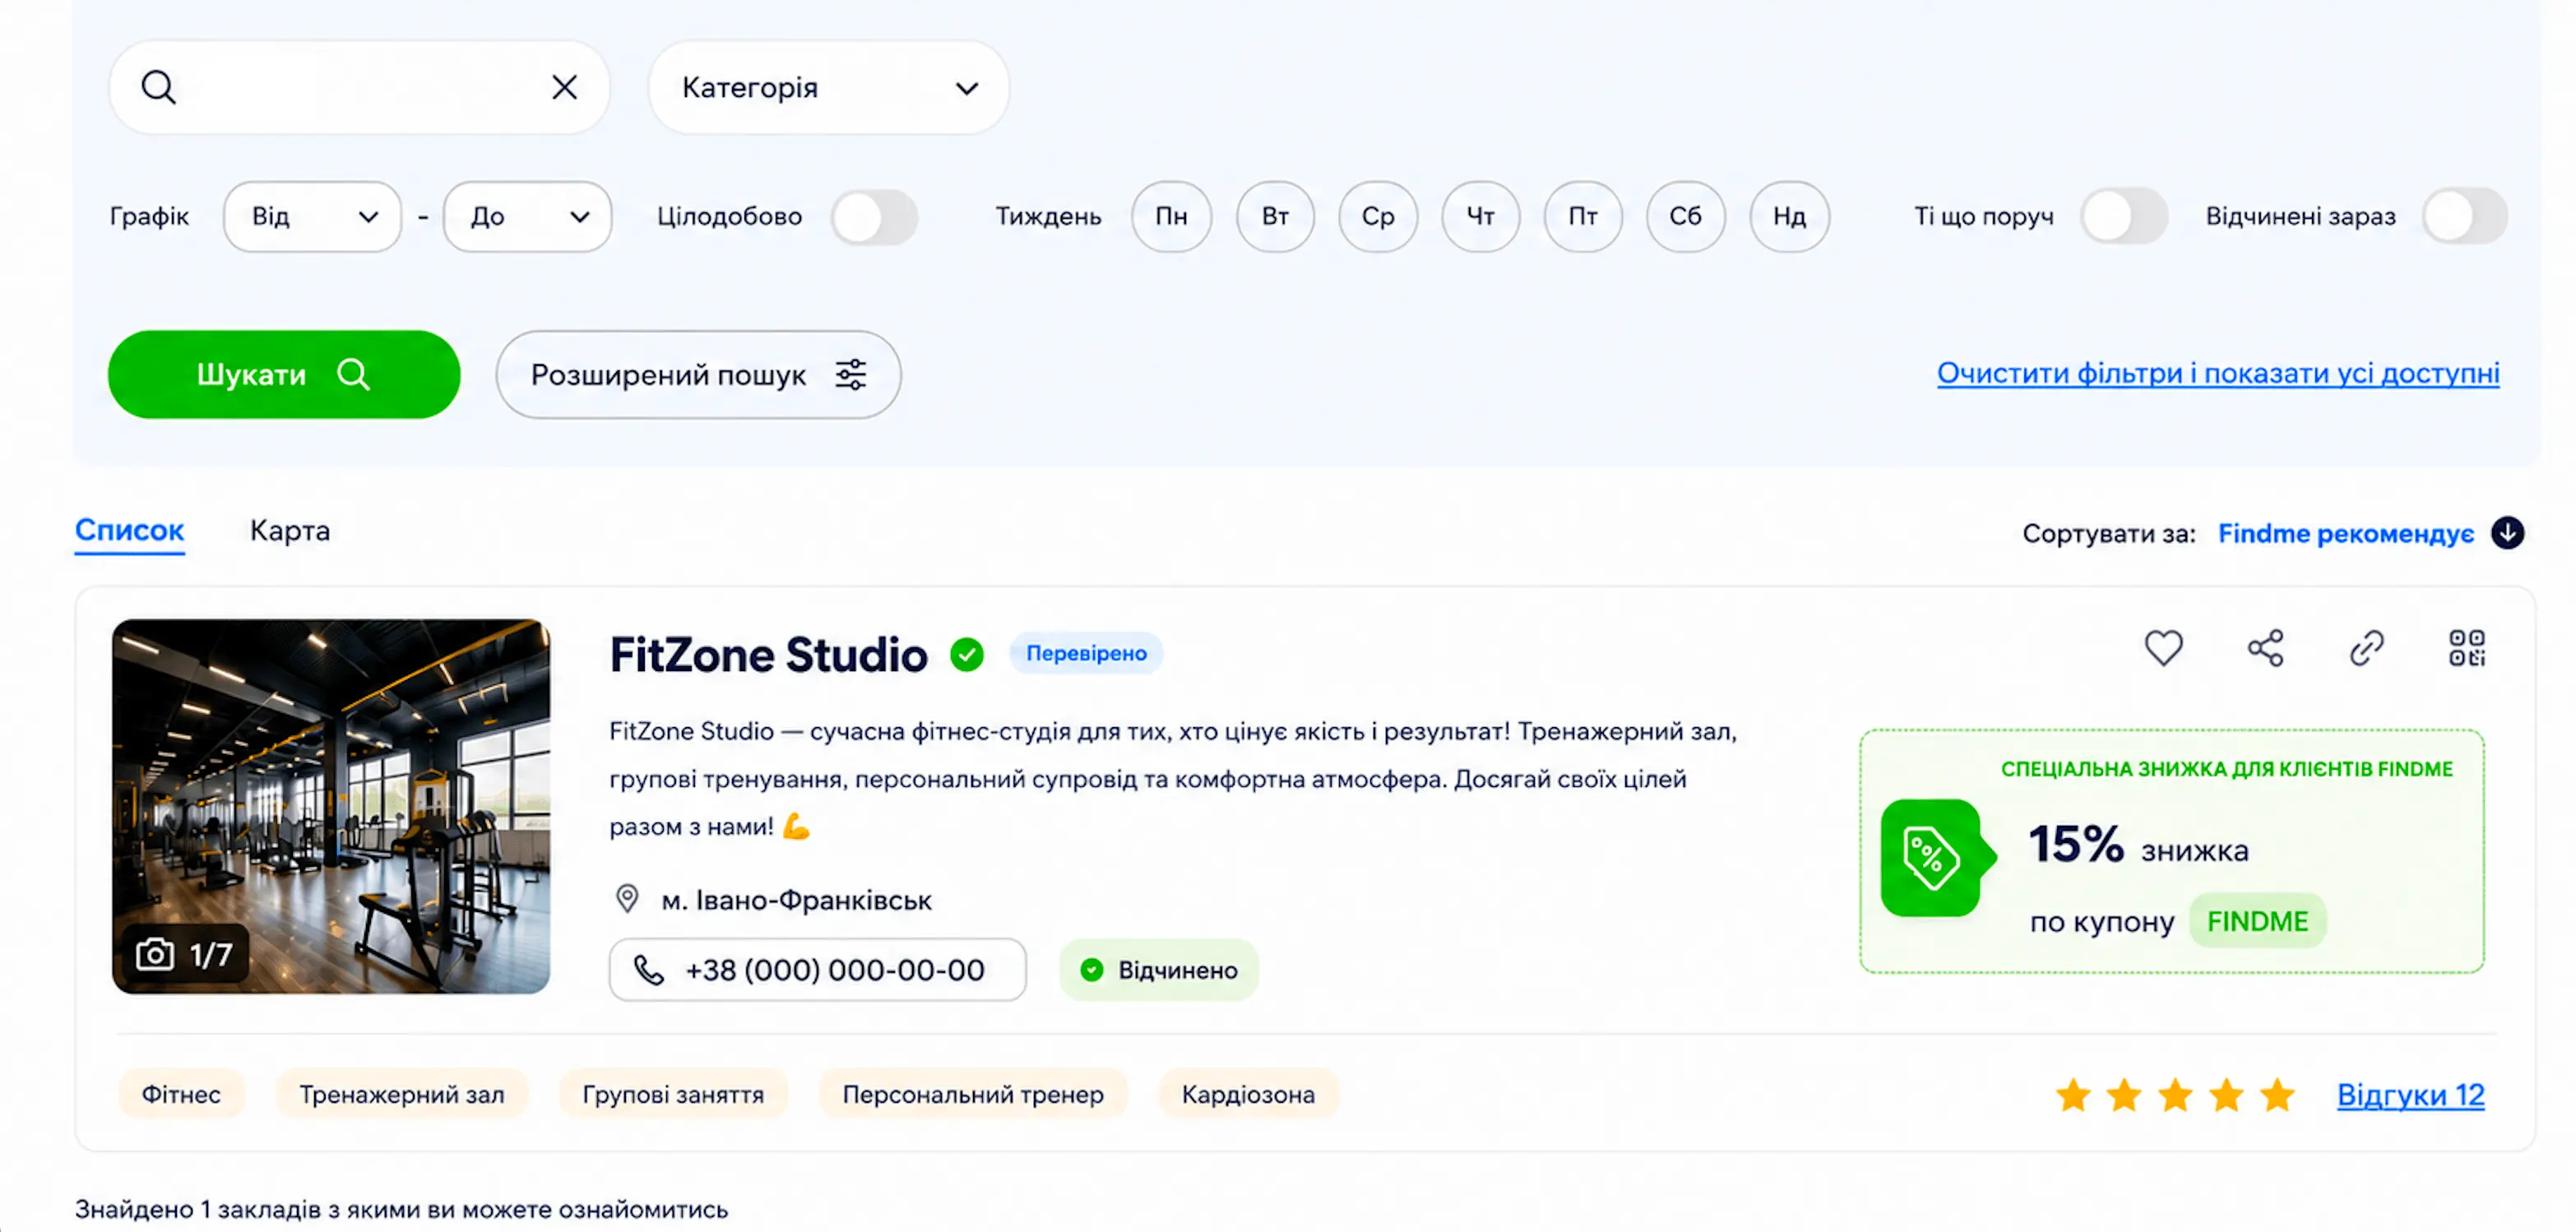Click the sliders icon in Розширений пошук

pyautogui.click(x=851, y=374)
